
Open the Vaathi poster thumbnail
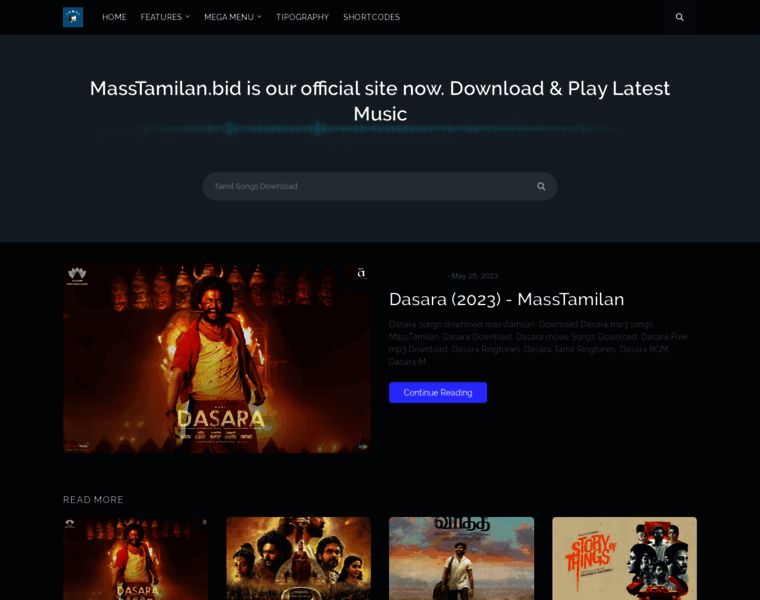click(x=461, y=558)
